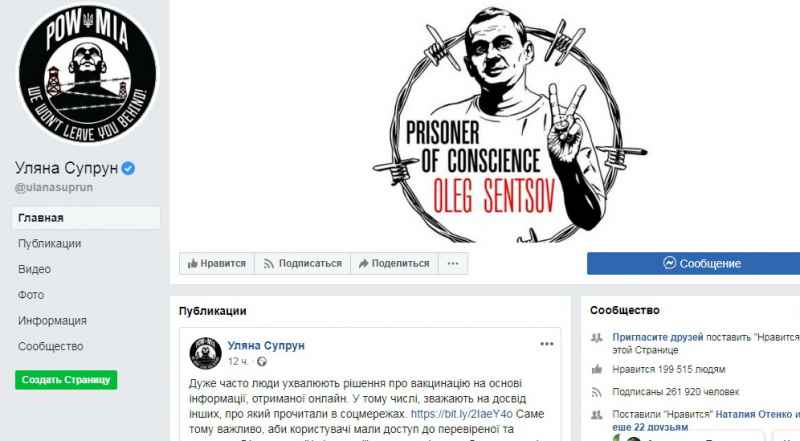Open the Главная tab in the sidebar
800x441 pixels.
(x=86, y=218)
